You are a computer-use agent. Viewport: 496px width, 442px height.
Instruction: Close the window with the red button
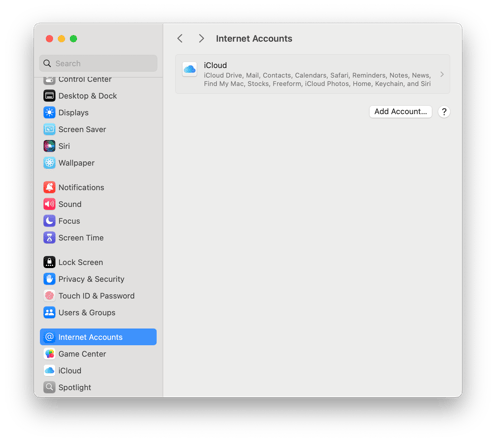[49, 39]
